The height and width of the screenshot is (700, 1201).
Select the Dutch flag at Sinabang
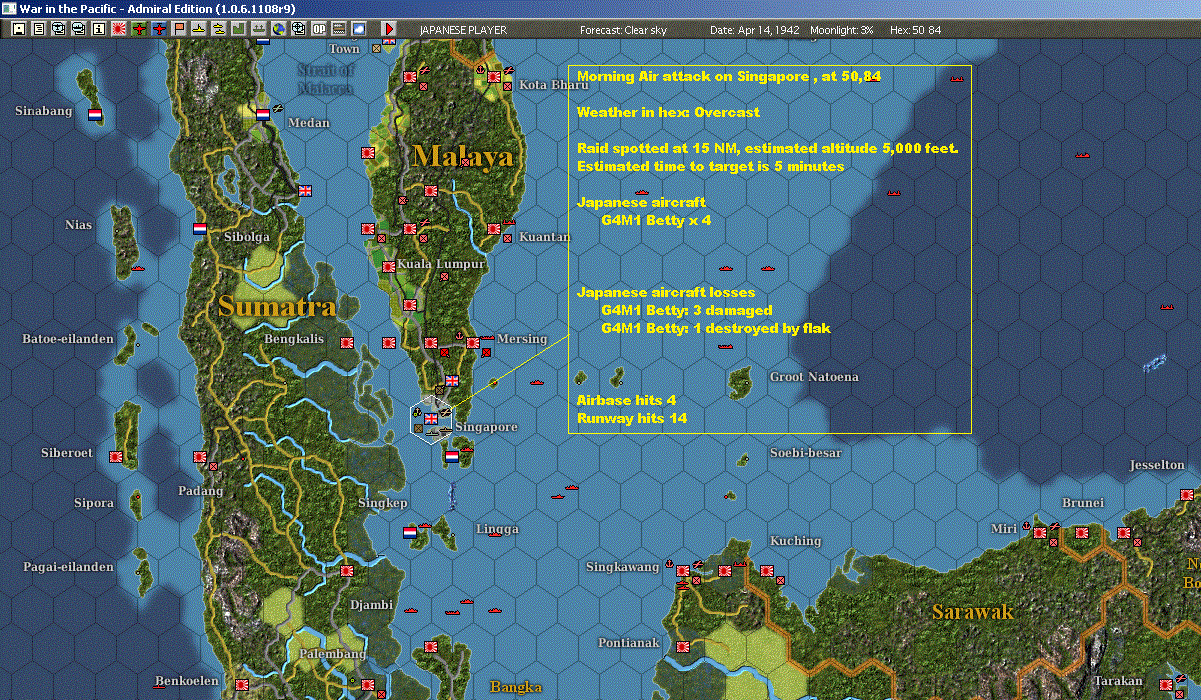click(x=95, y=114)
